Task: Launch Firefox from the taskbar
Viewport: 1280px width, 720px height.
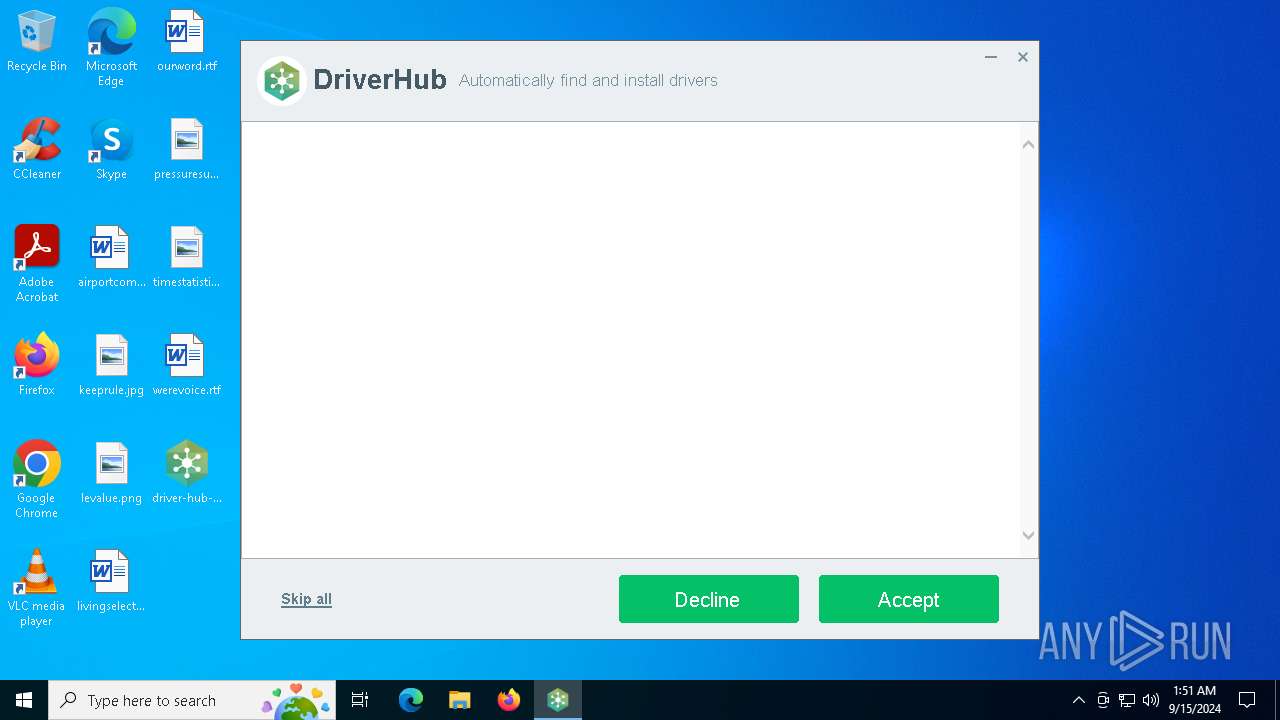Action: tap(509, 700)
